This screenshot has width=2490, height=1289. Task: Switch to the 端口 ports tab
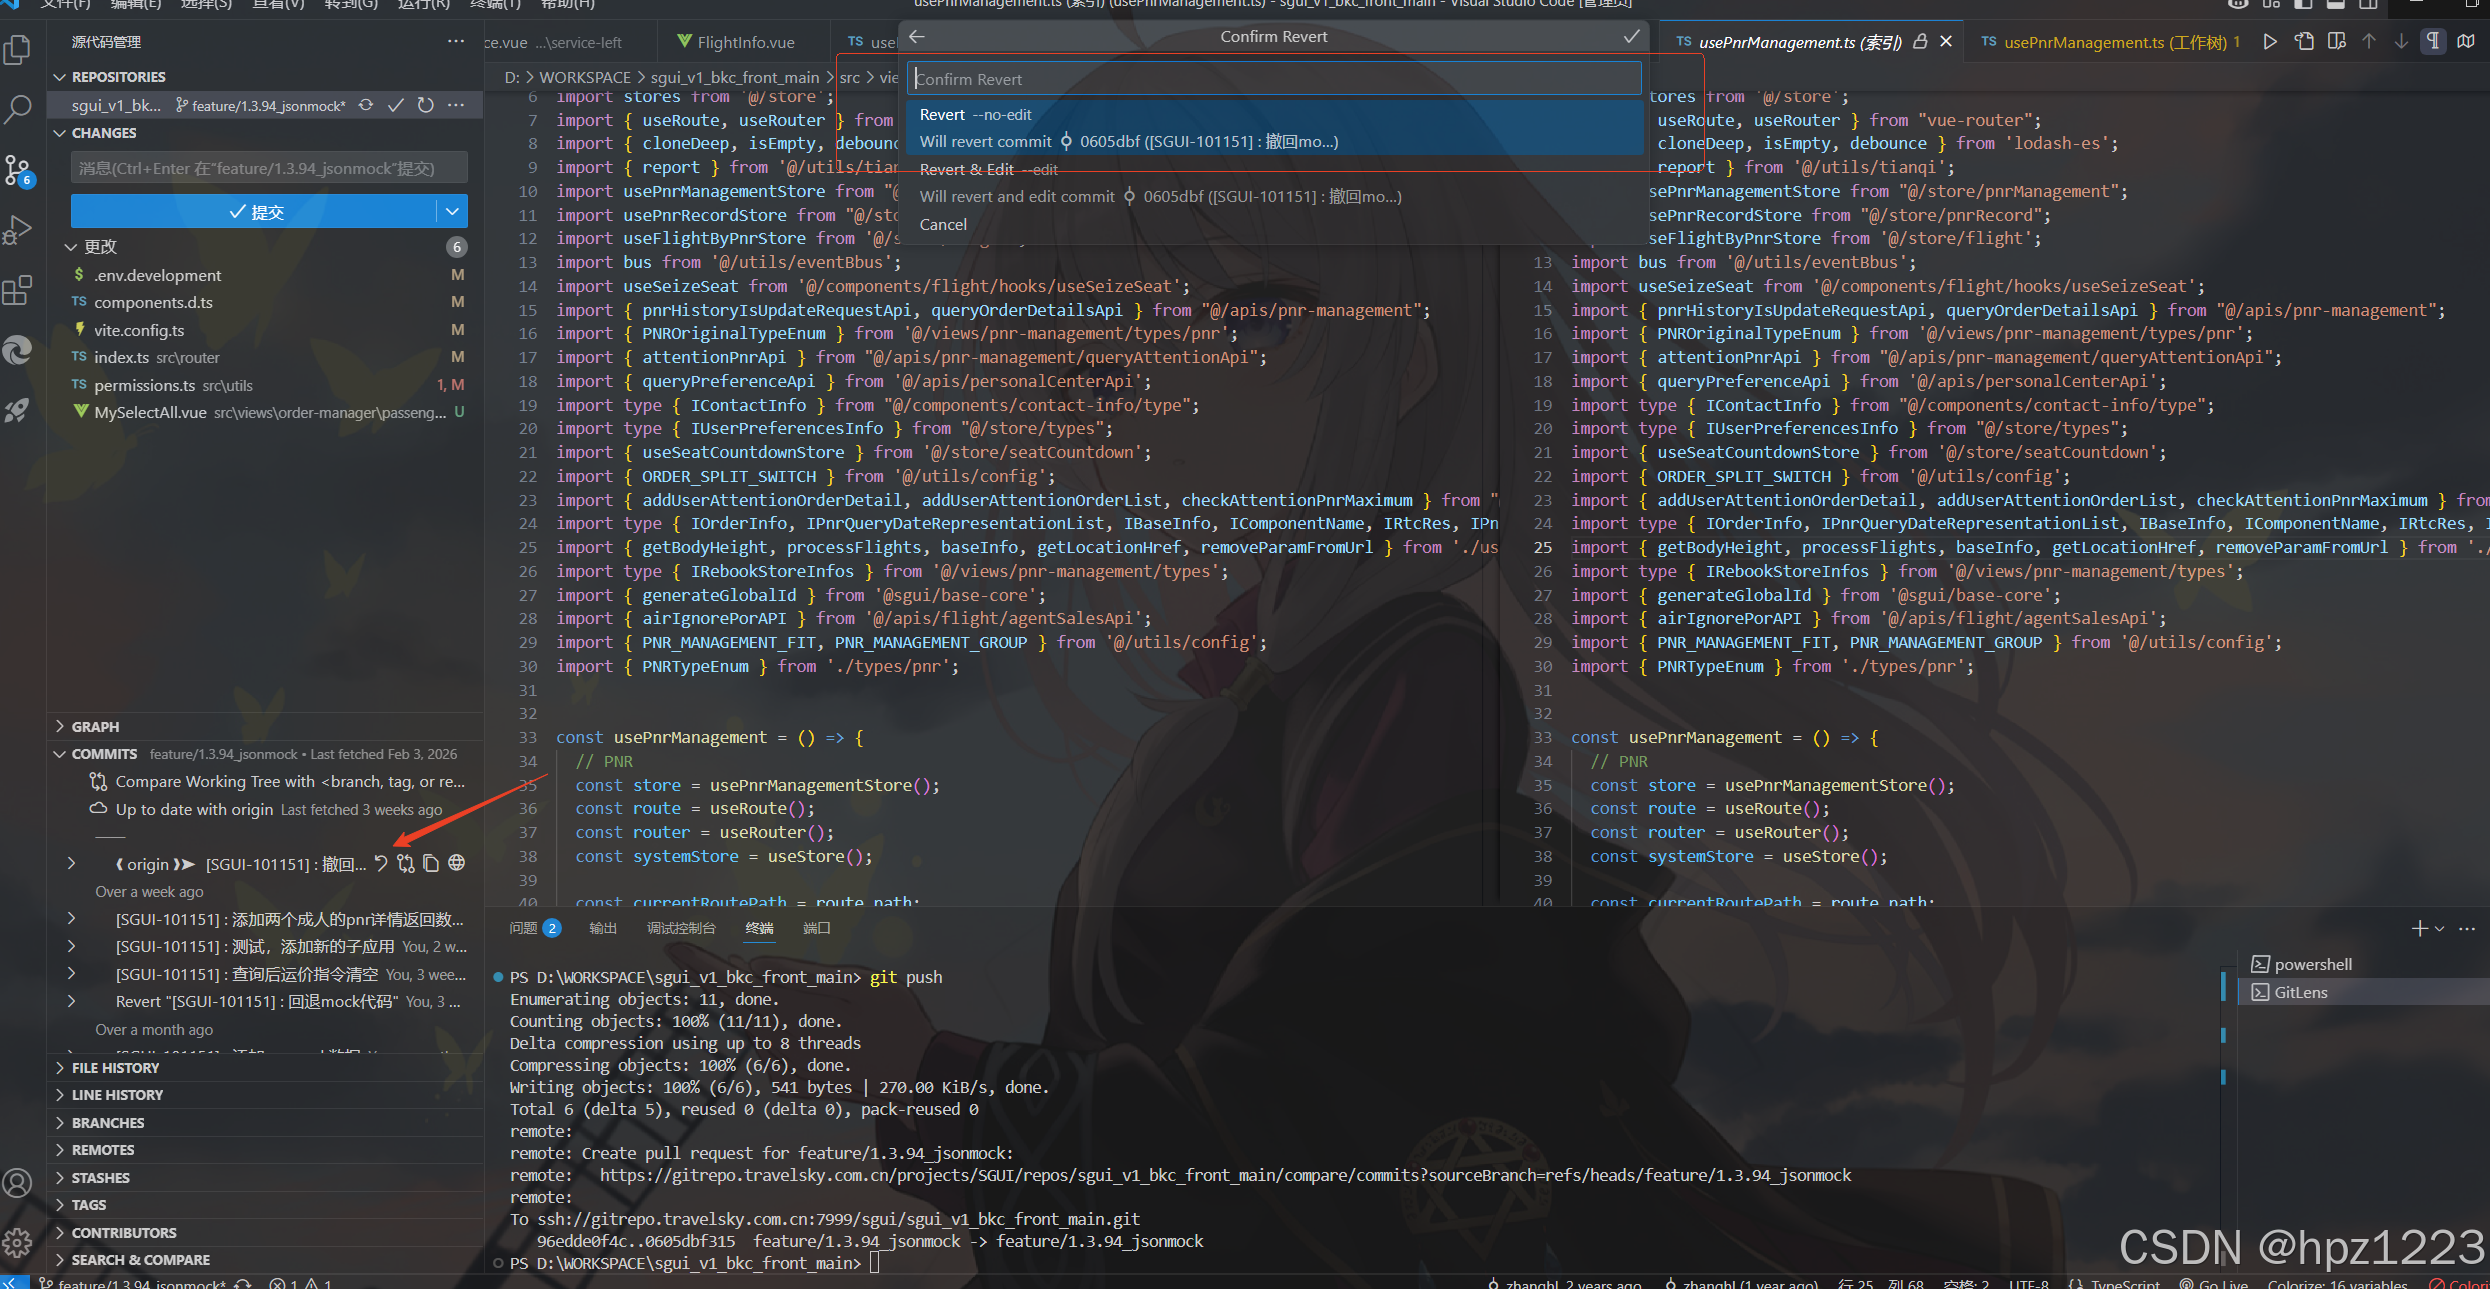817,928
